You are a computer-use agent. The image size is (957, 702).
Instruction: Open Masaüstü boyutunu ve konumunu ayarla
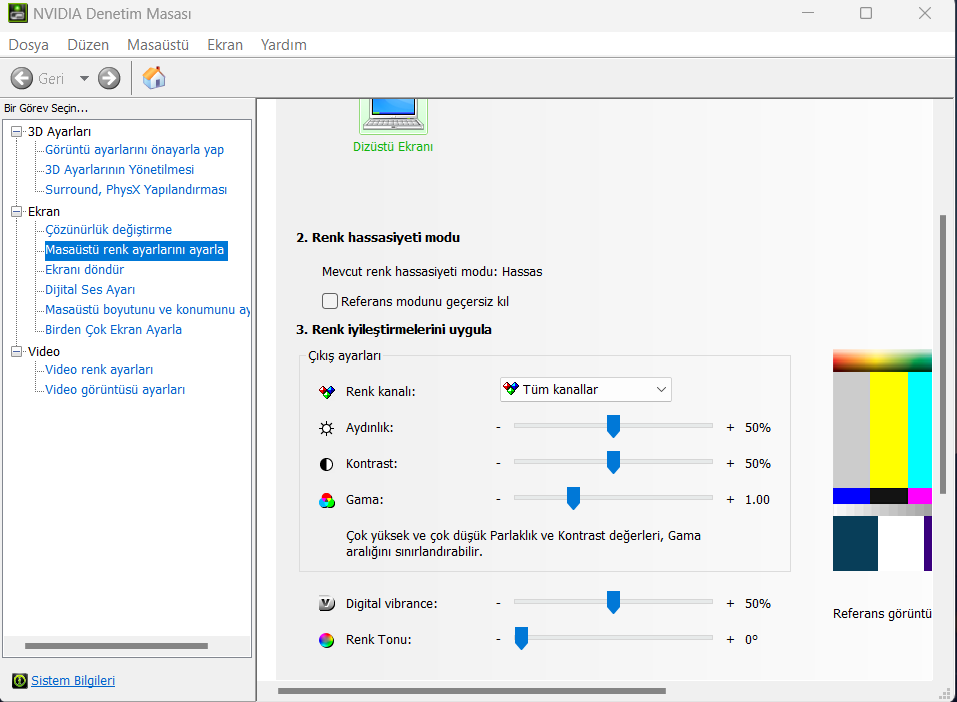pyautogui.click(x=148, y=309)
